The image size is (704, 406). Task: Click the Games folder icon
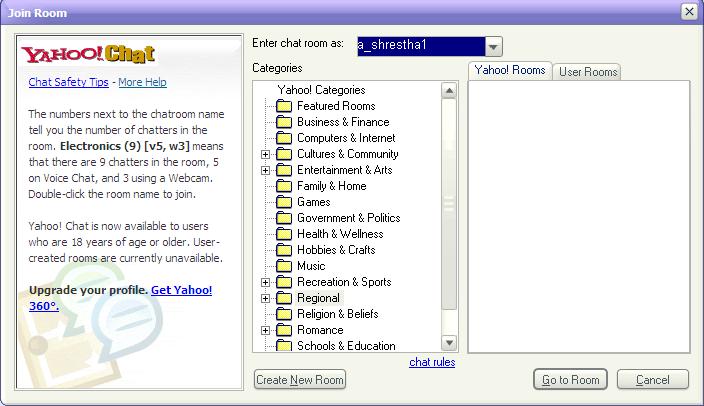pyautogui.click(x=284, y=202)
